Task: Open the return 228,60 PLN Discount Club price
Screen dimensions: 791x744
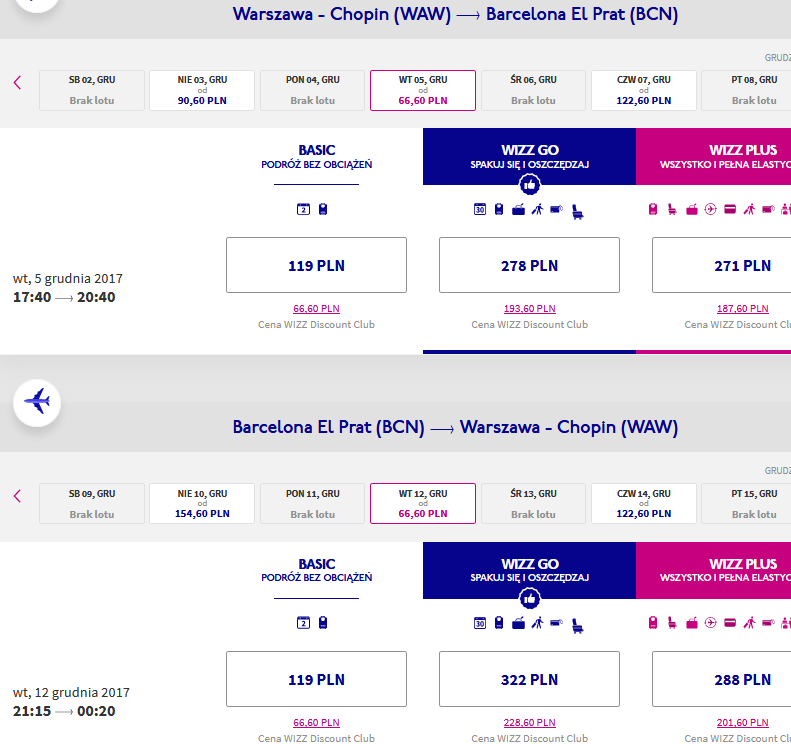Action: [529, 723]
